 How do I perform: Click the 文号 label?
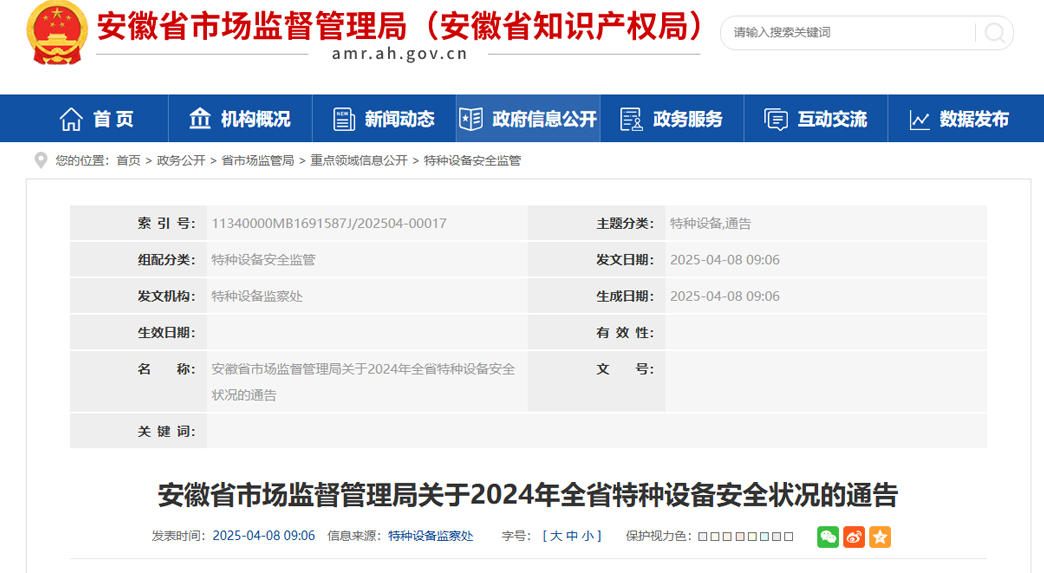625,369
